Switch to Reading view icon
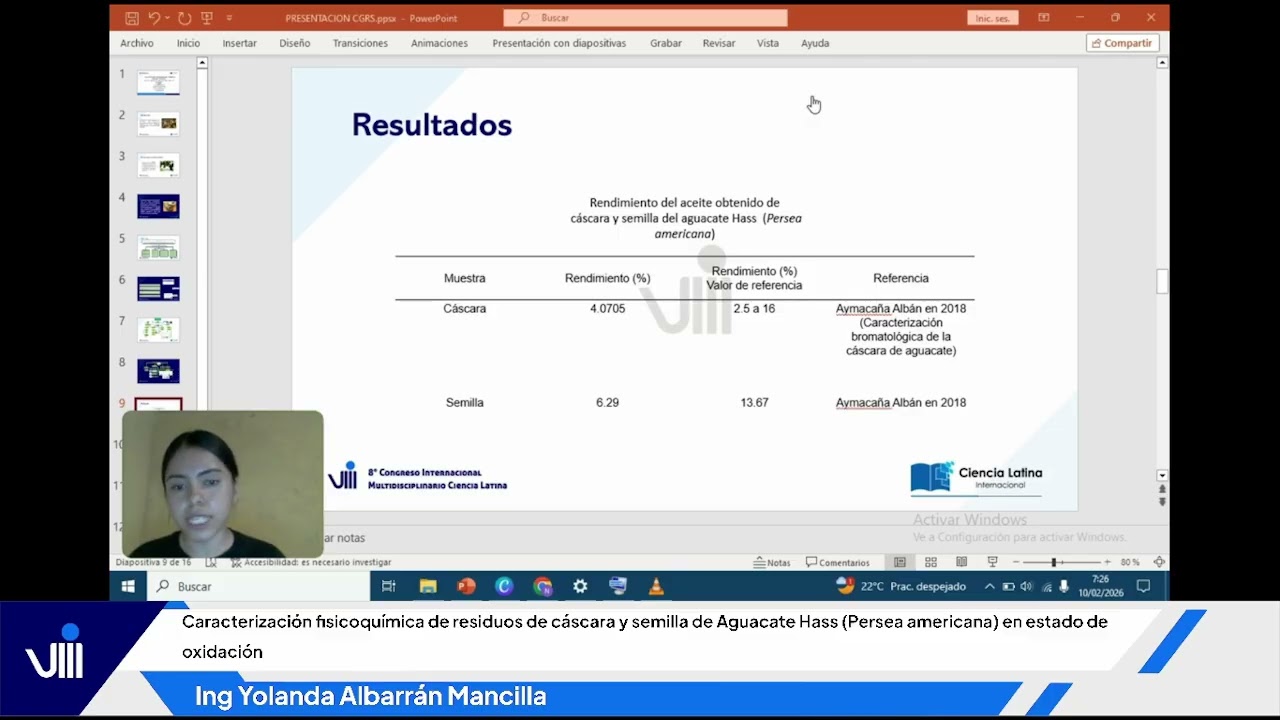 tap(962, 562)
